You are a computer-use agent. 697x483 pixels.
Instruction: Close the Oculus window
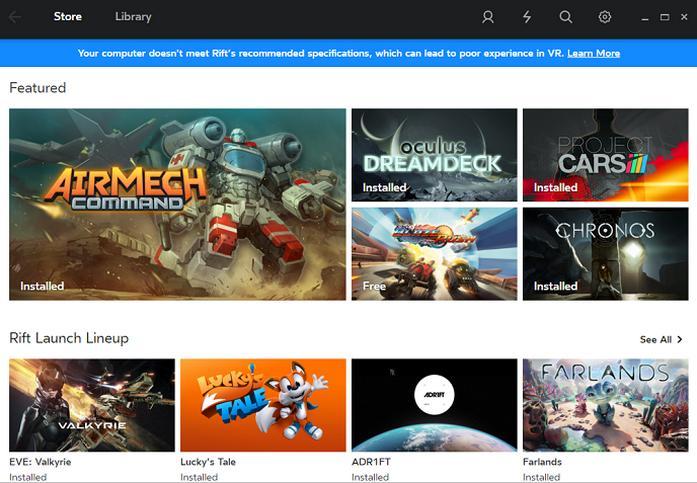point(684,17)
